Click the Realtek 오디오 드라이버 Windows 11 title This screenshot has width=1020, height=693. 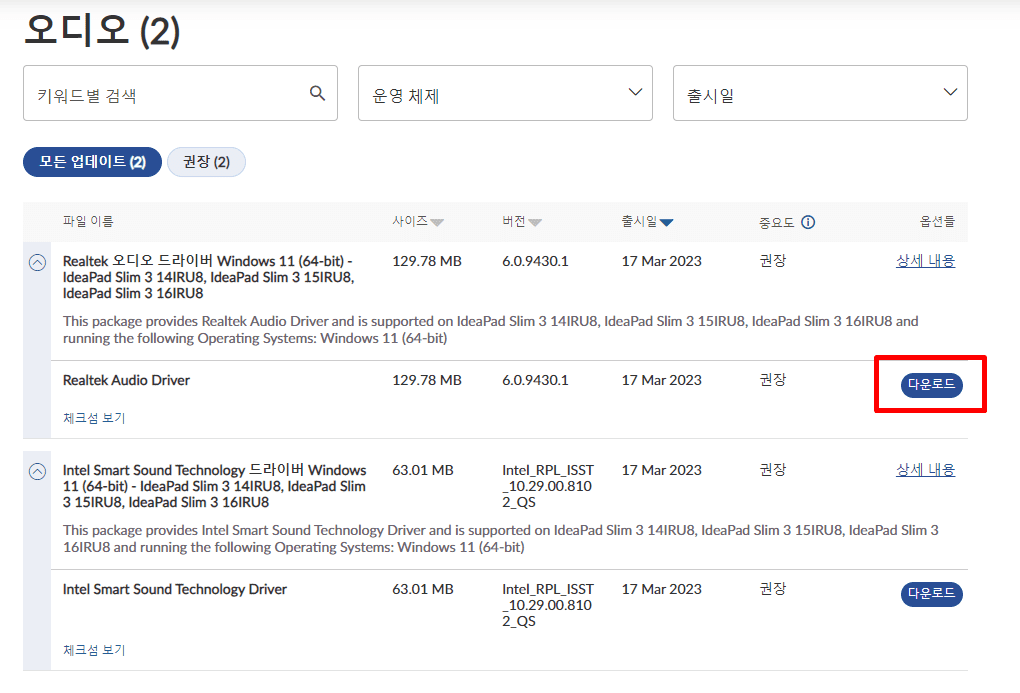click(208, 277)
